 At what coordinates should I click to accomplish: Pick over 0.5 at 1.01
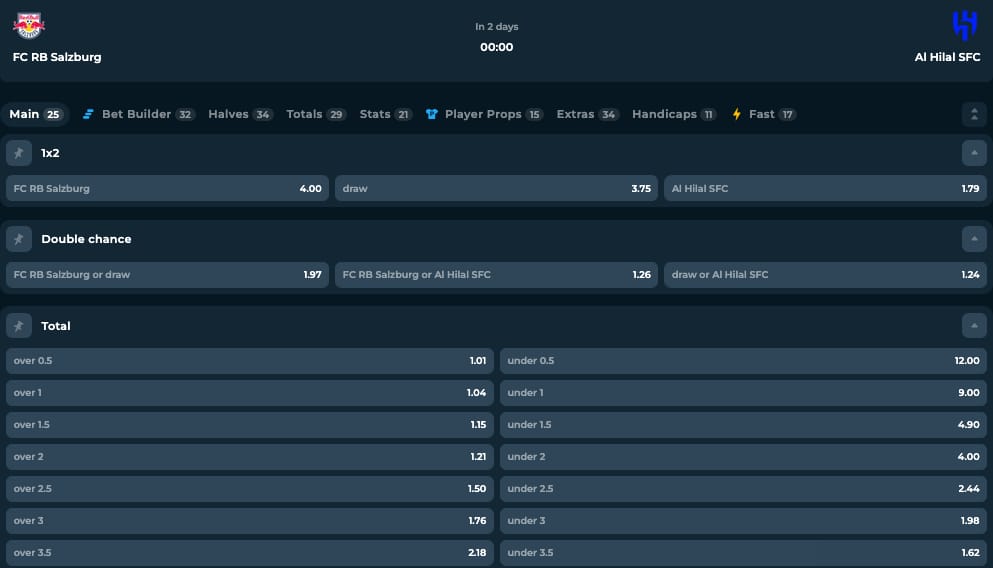pos(250,361)
